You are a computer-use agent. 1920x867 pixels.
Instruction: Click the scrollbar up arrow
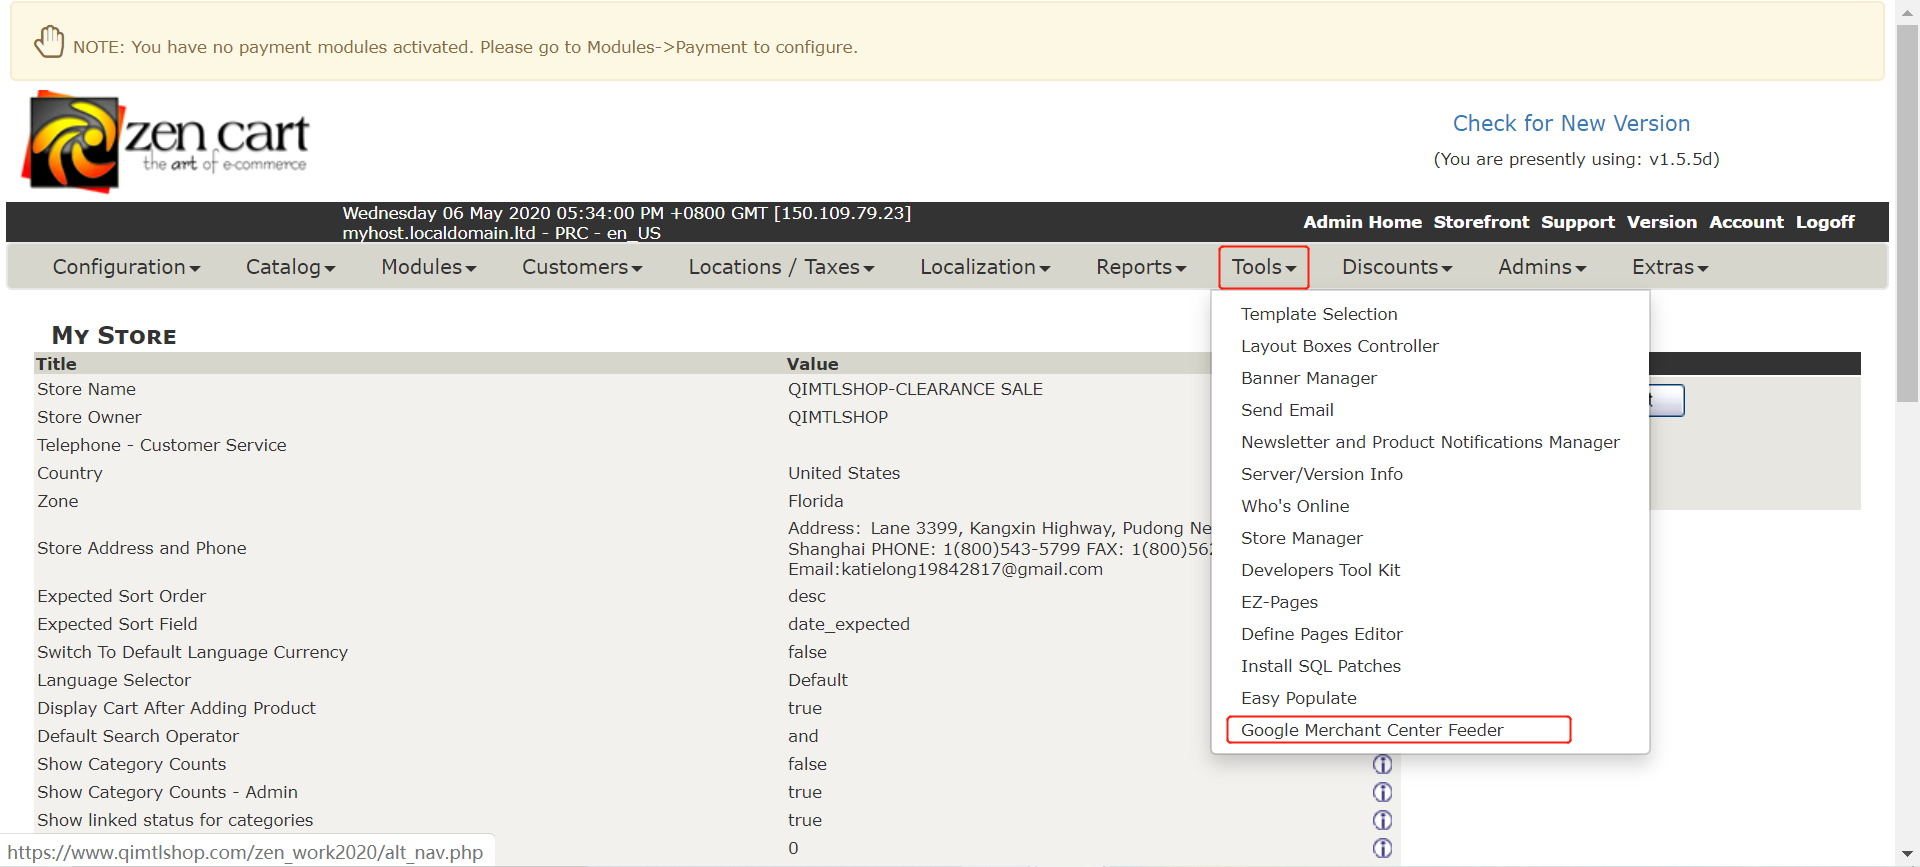(1907, 11)
